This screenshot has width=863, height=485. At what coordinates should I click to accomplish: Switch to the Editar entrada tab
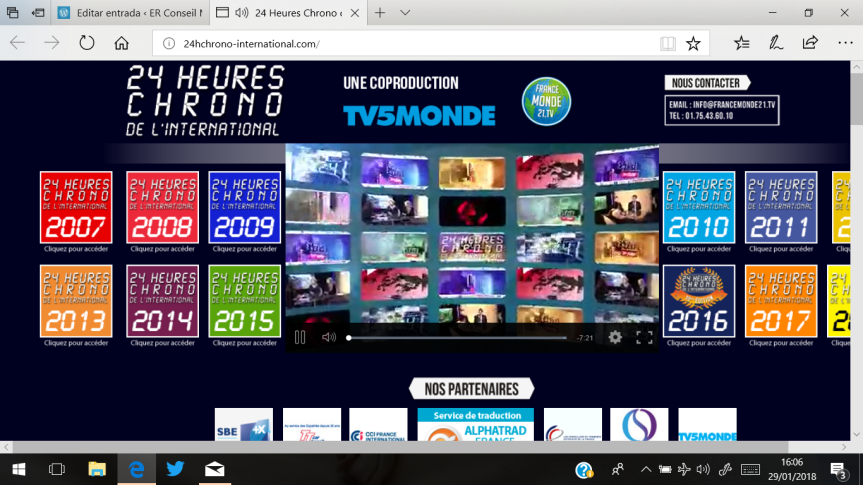[130, 13]
